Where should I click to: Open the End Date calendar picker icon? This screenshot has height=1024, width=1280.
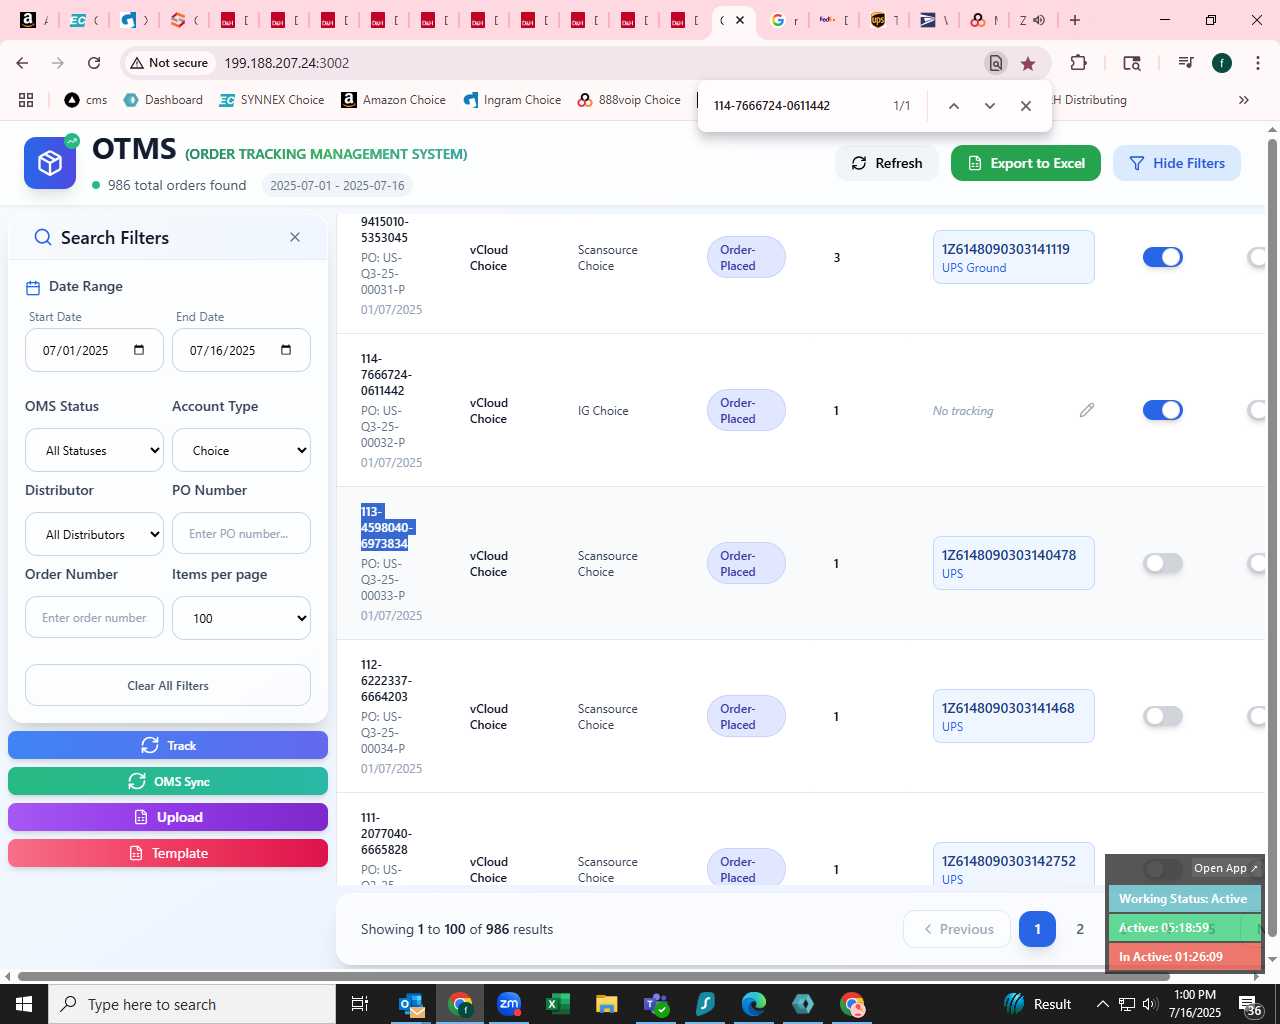(x=286, y=350)
